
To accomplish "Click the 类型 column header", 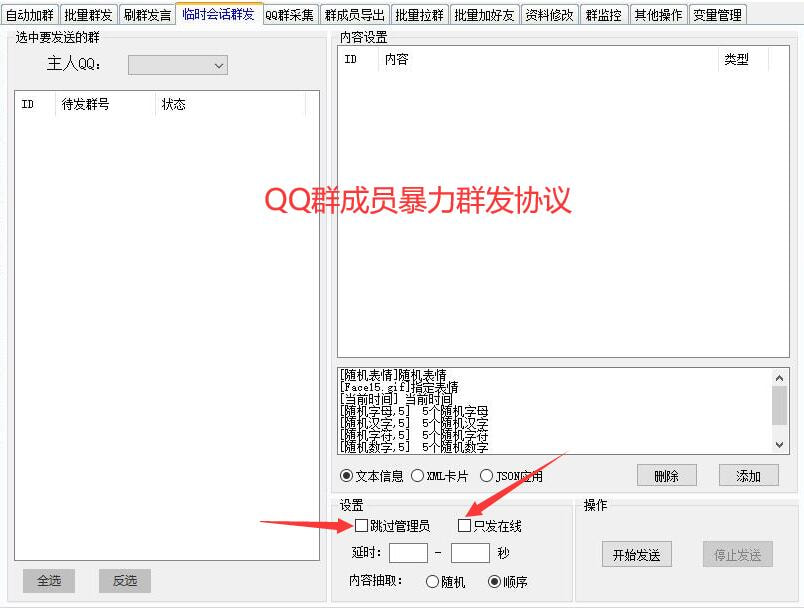I will 743,59.
